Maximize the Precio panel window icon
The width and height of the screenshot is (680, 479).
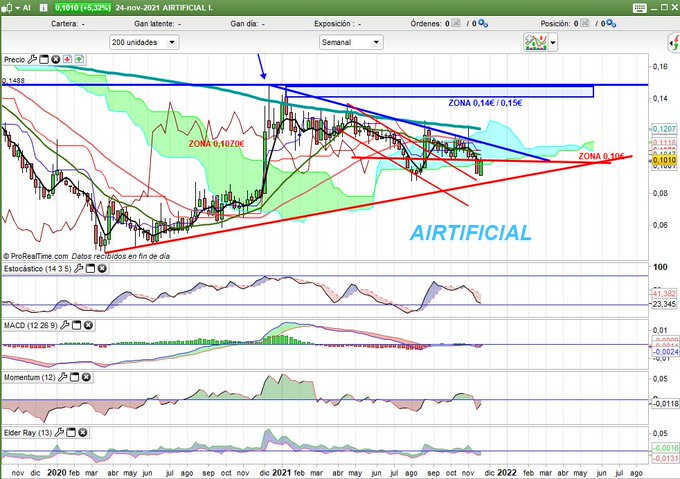coord(44,59)
